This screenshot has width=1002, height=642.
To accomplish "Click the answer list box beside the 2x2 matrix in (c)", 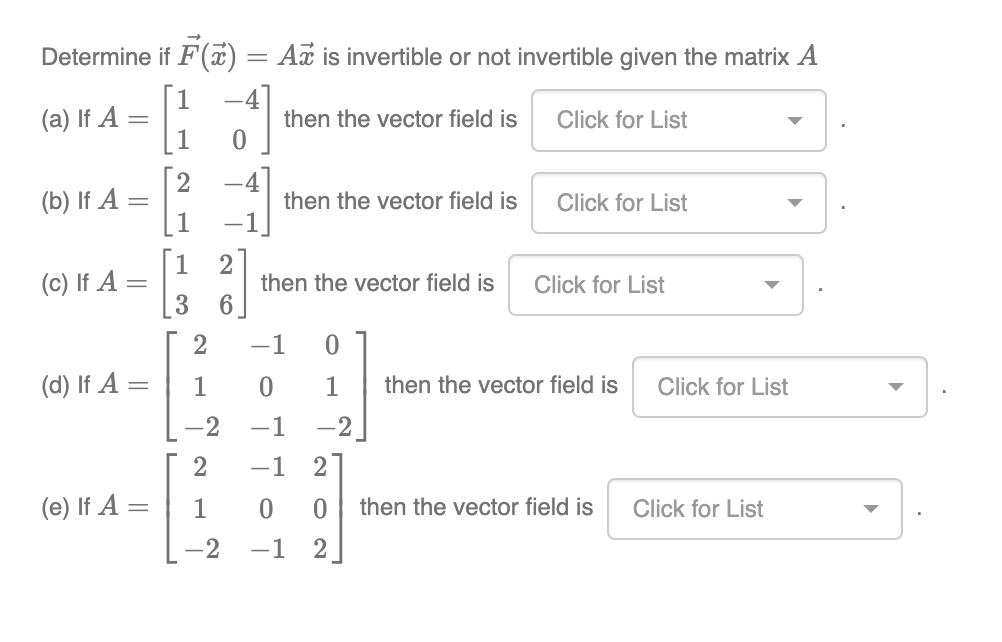I will 655,285.
